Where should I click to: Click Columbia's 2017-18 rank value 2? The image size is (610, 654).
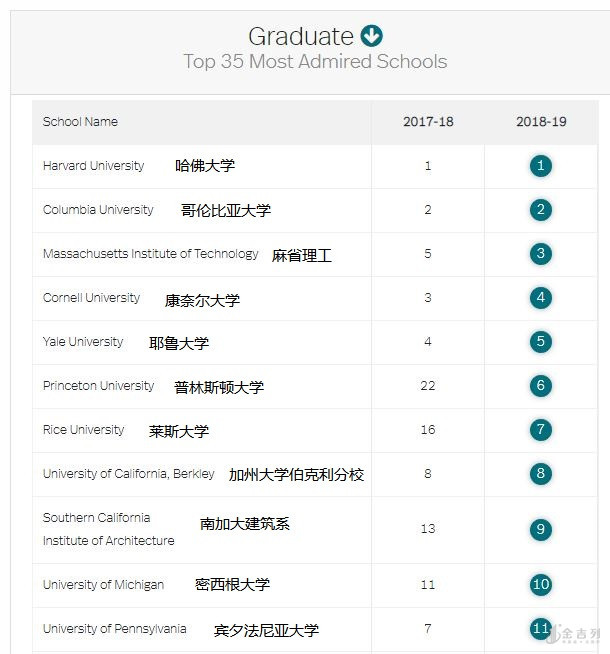(x=428, y=210)
